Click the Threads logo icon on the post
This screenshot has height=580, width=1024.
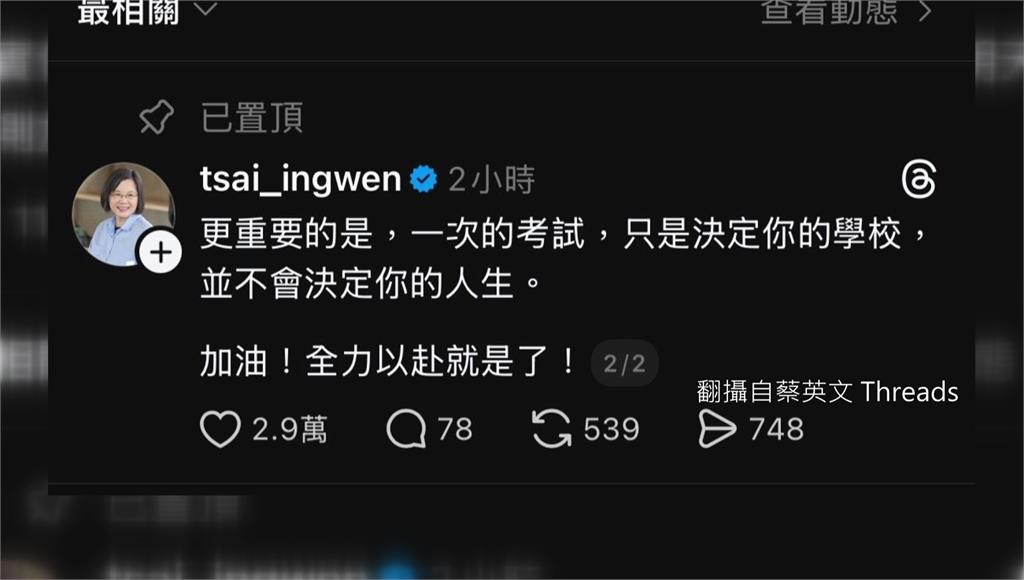(918, 180)
